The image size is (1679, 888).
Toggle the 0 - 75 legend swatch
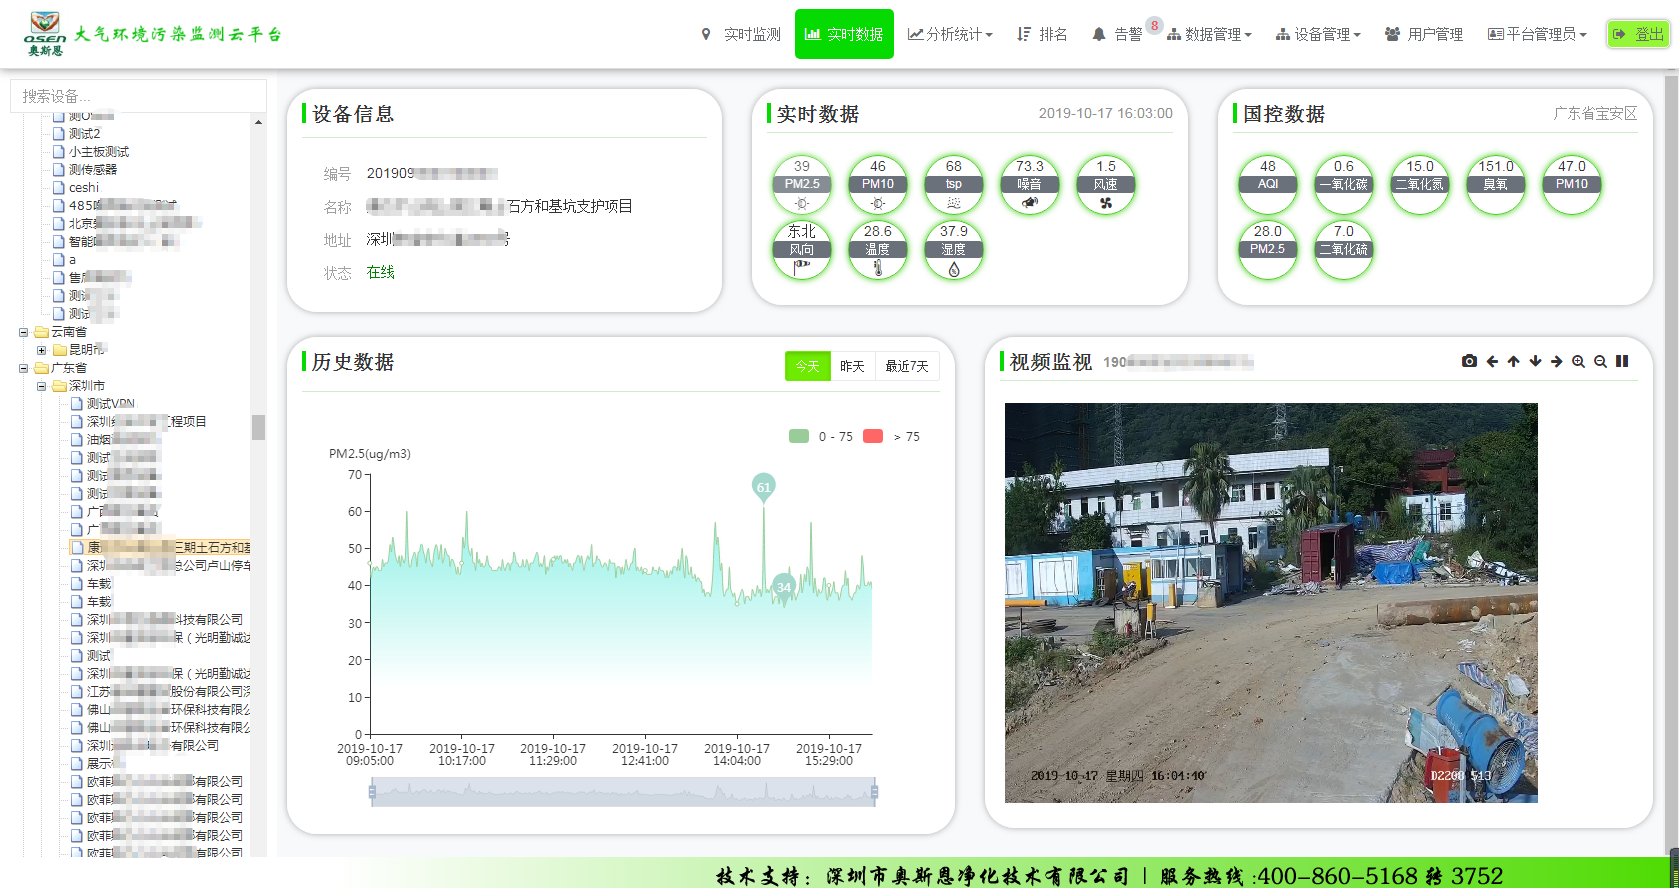(799, 436)
